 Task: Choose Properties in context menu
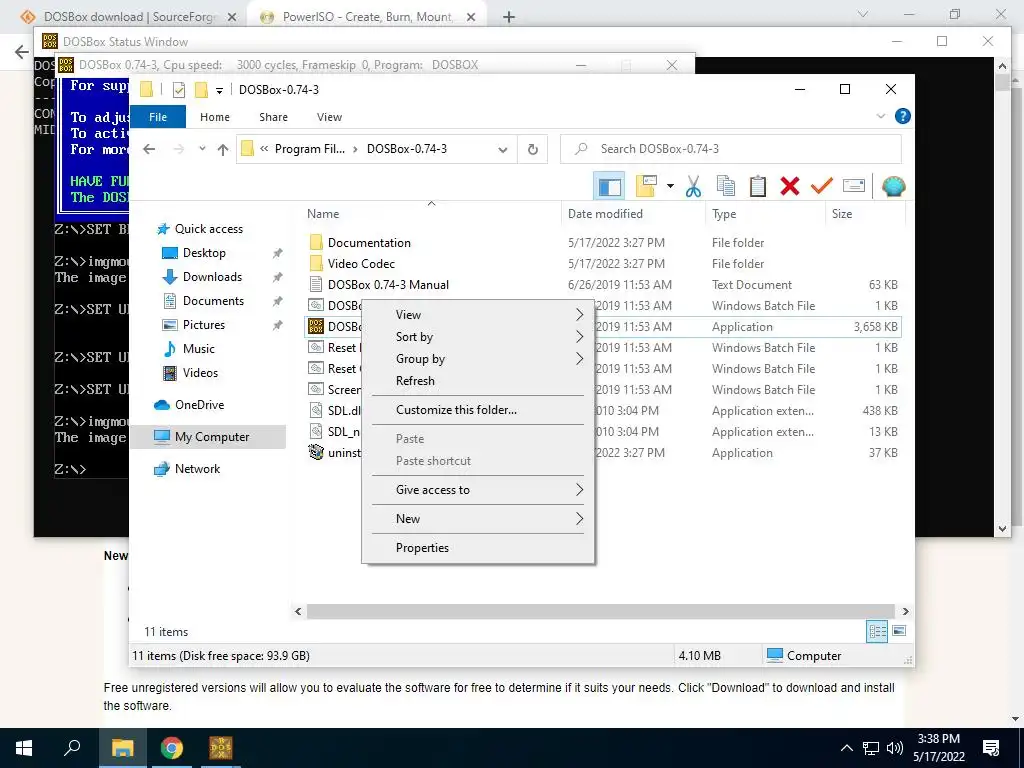(x=478, y=548)
